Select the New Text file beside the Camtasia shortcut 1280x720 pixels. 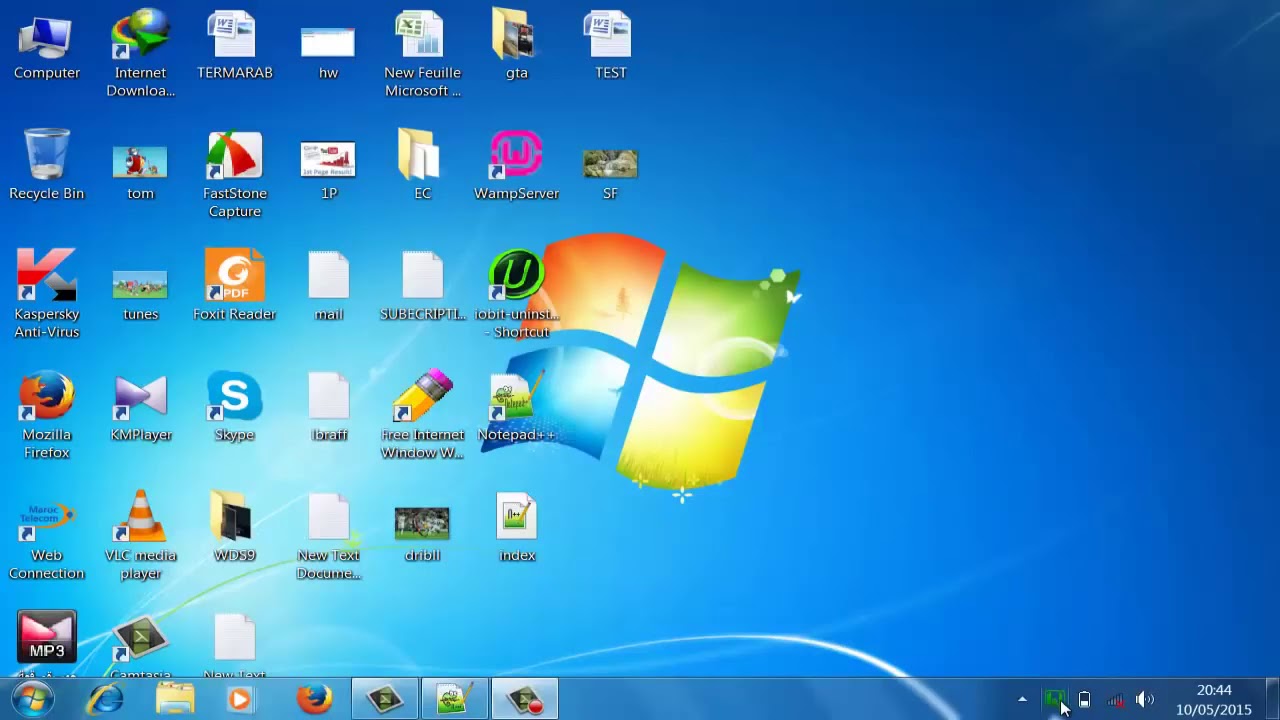point(235,646)
